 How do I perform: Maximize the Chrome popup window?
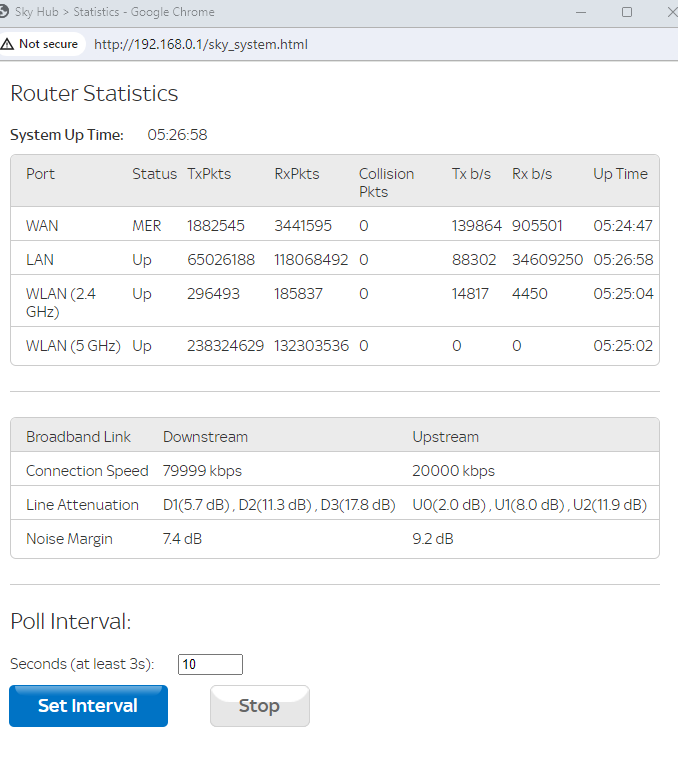tap(627, 12)
